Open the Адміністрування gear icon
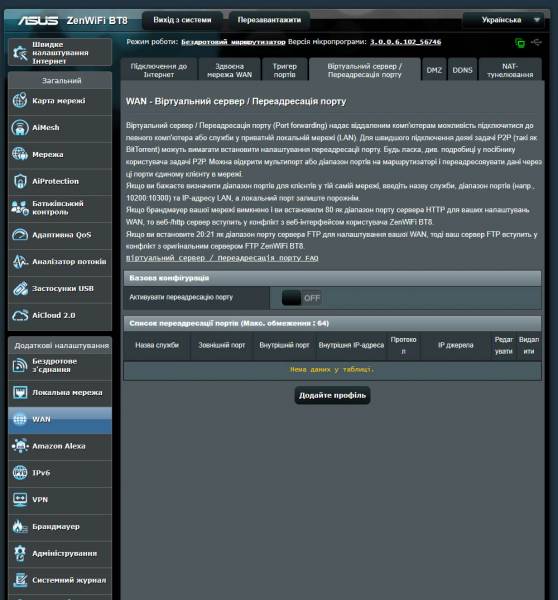 pyautogui.click(x=20, y=553)
